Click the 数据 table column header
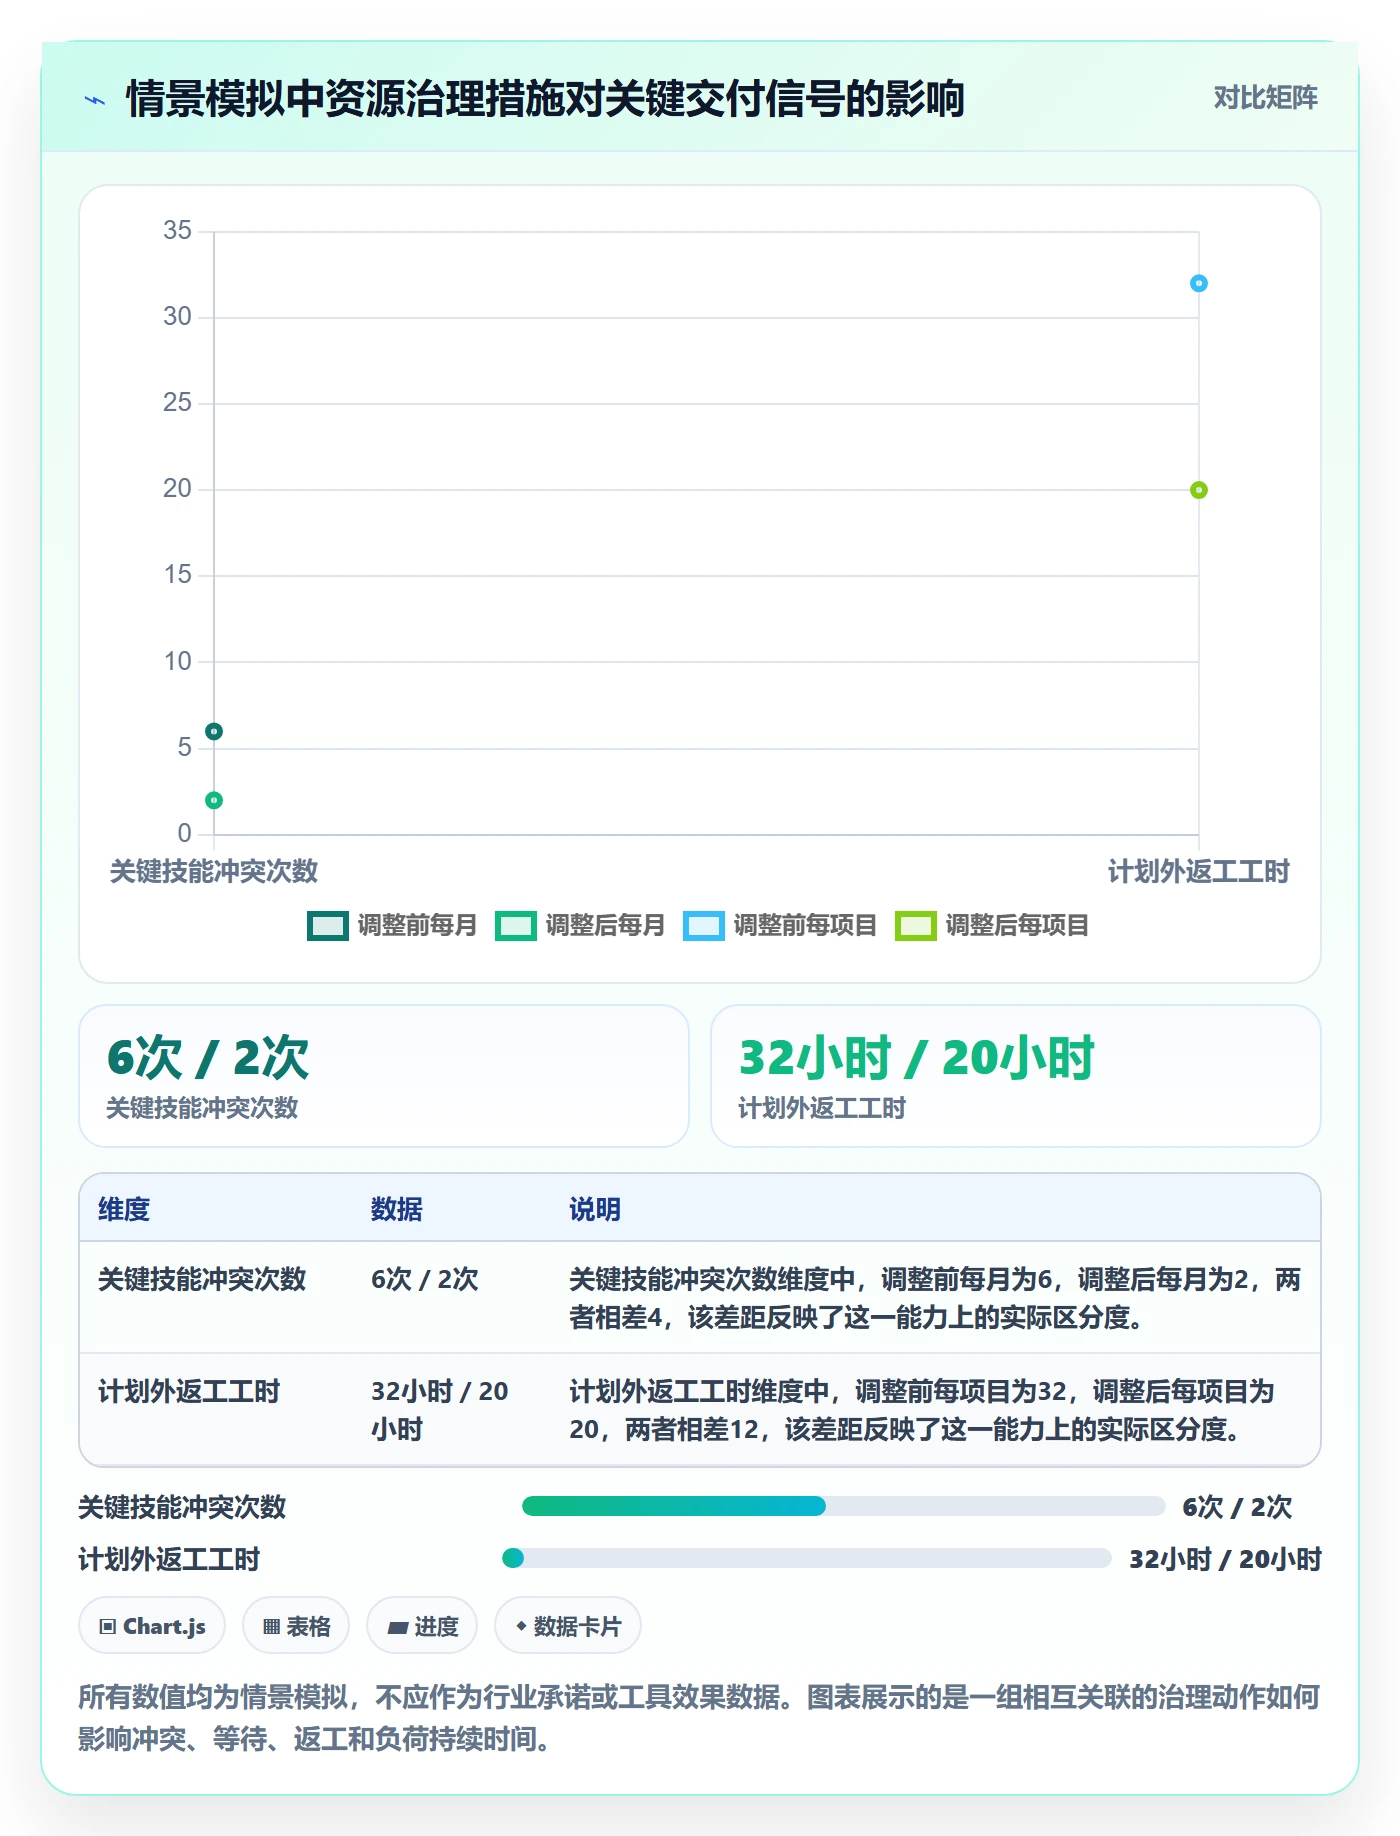 point(397,1209)
